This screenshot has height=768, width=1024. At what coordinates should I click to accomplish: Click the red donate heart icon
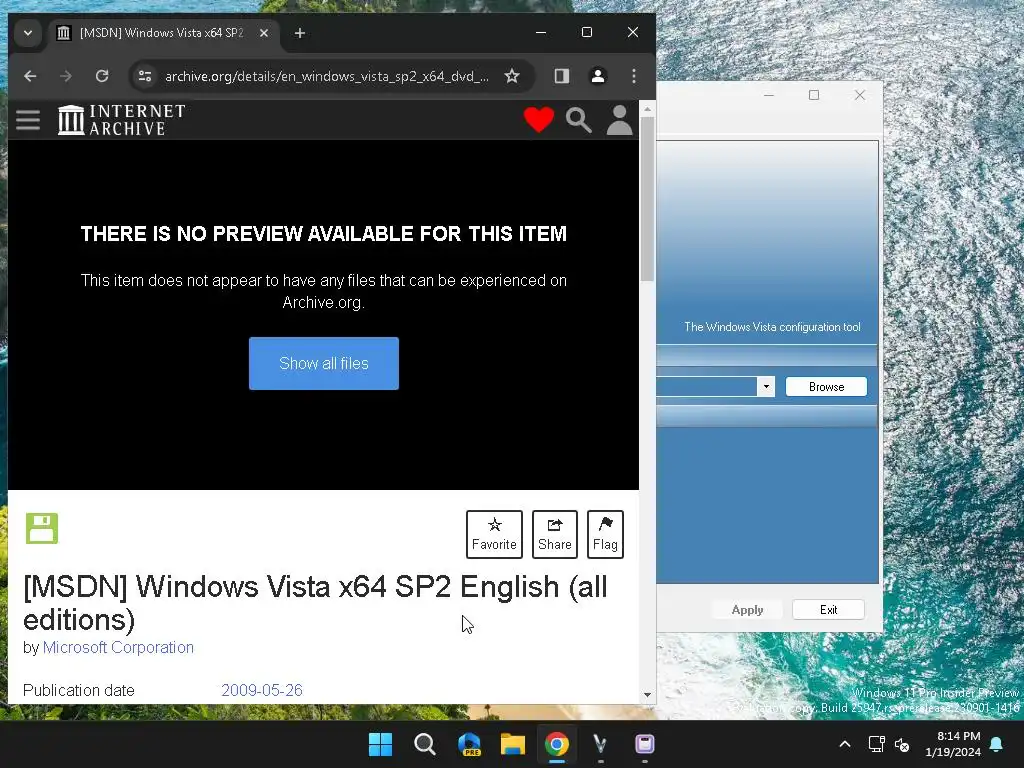539,120
